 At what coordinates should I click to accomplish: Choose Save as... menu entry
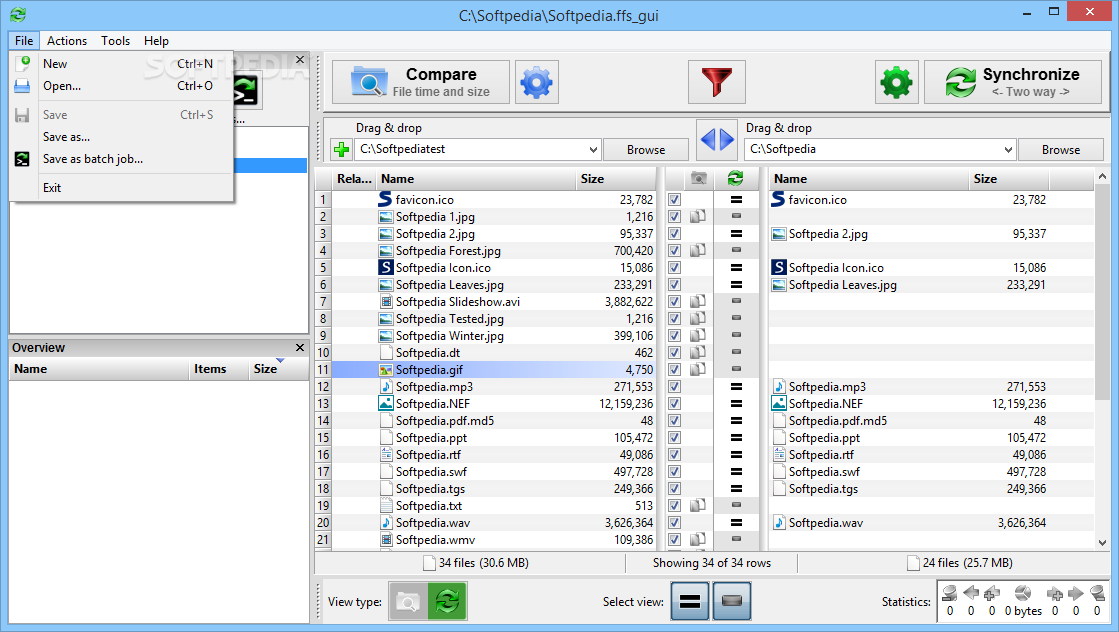click(121, 137)
